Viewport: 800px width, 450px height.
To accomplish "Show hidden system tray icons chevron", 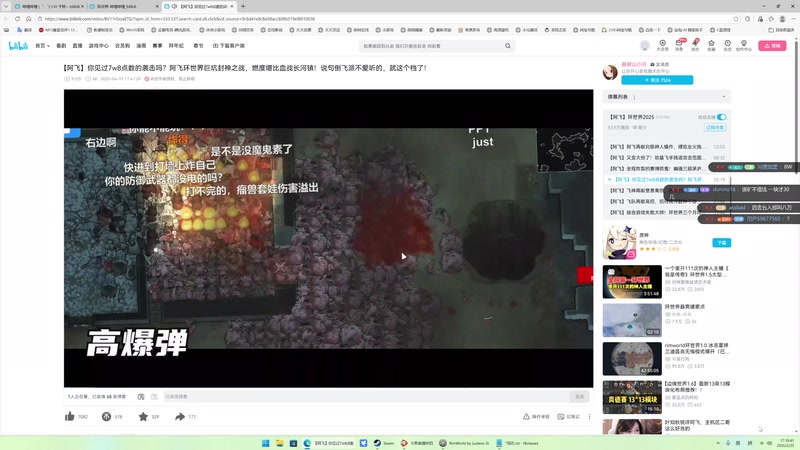I will 717,443.
